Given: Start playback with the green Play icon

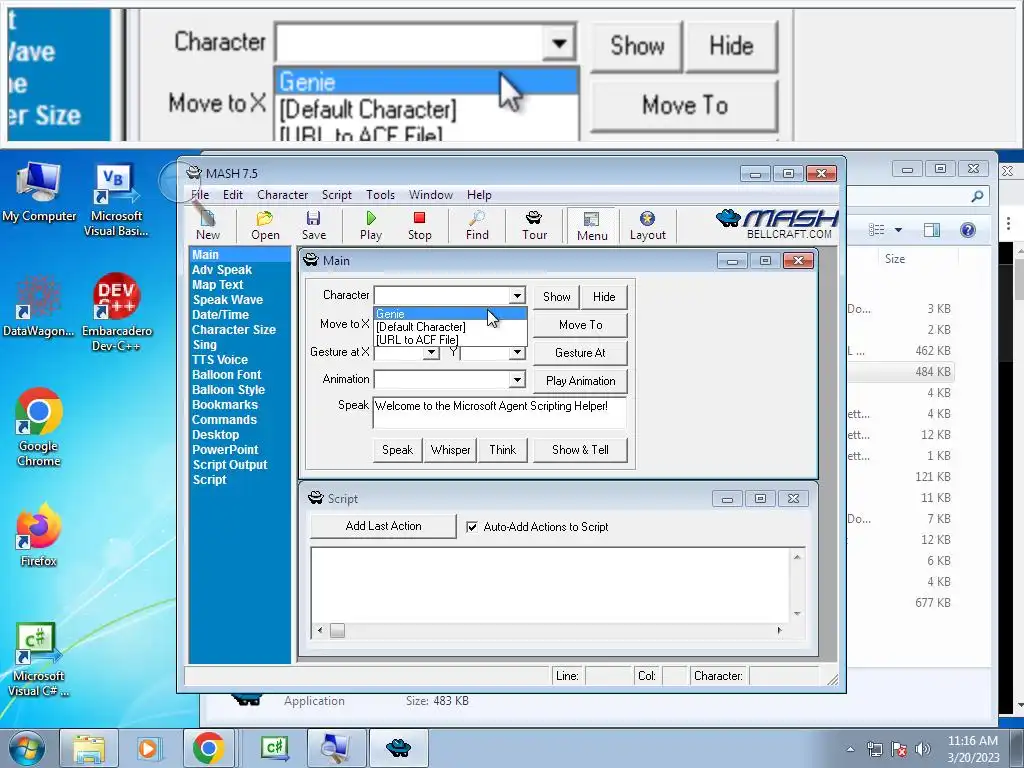Looking at the screenshot, I should [x=371, y=225].
